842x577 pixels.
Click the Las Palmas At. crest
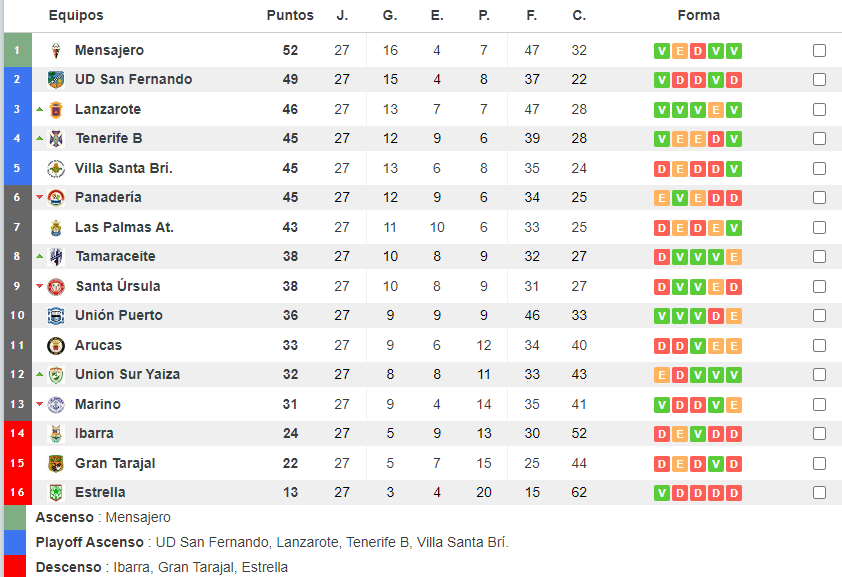(x=56, y=227)
